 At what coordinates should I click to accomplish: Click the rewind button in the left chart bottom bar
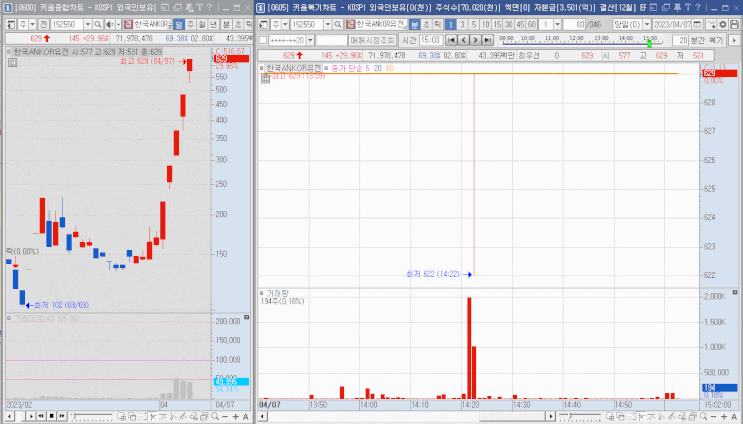coord(41,416)
